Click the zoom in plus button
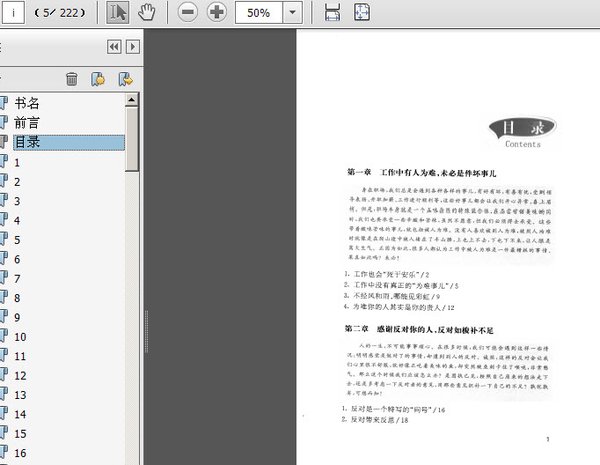Image resolution: width=600 pixels, height=465 pixels. click(216, 14)
